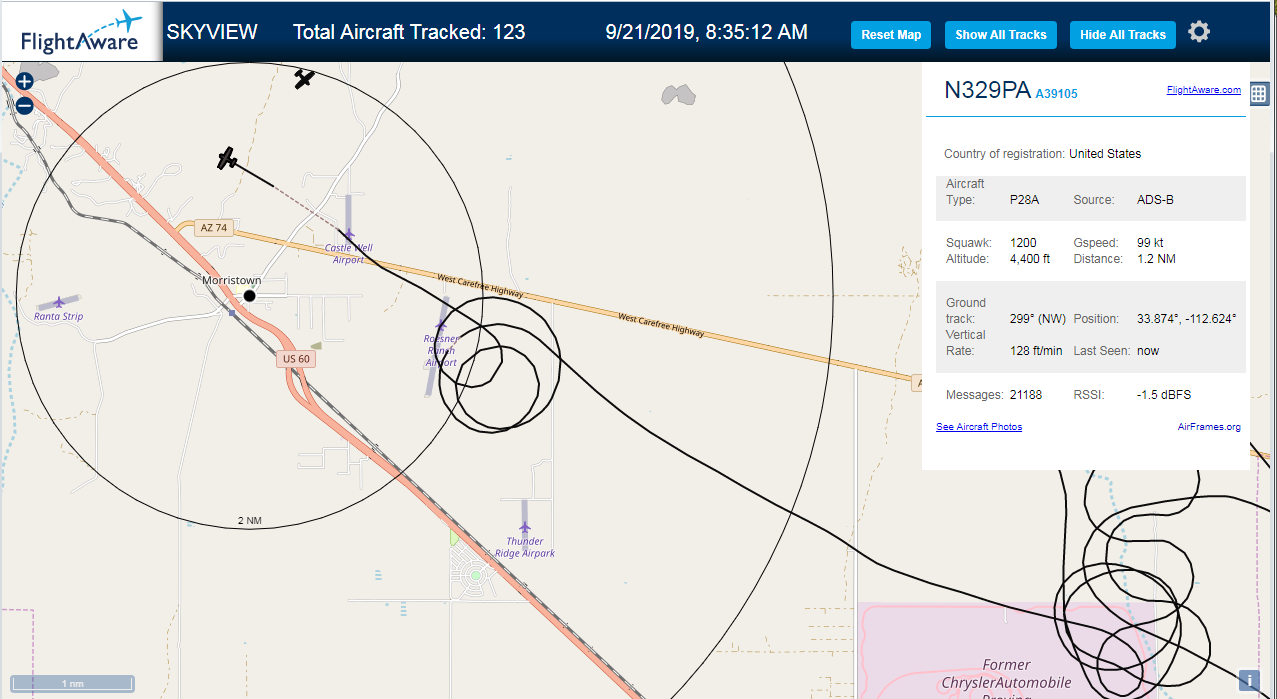Click the Thunder Ridge Airpark marker
The height and width of the screenshot is (699, 1277).
point(525,527)
